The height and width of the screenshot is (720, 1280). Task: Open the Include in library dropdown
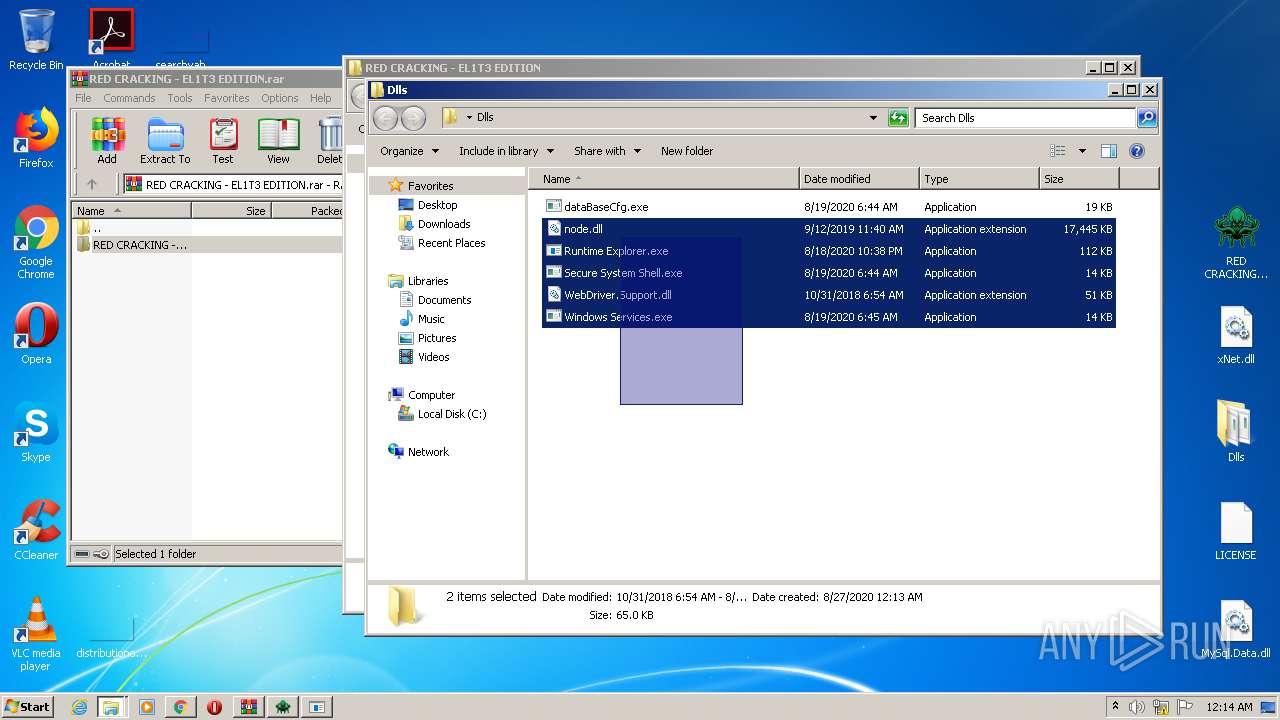pyautogui.click(x=506, y=151)
